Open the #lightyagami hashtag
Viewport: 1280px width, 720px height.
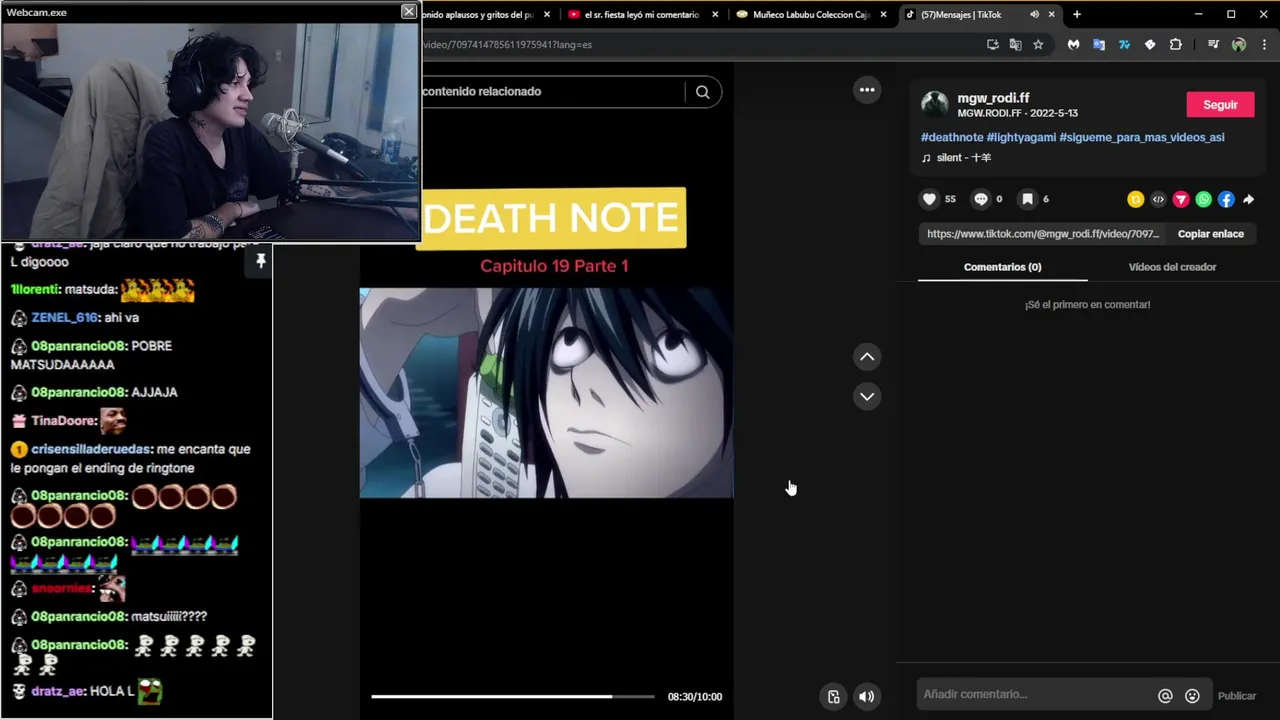point(1021,137)
